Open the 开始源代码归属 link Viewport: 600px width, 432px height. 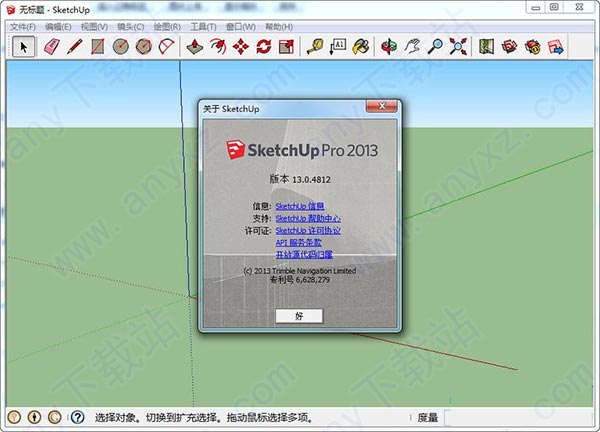click(x=304, y=255)
